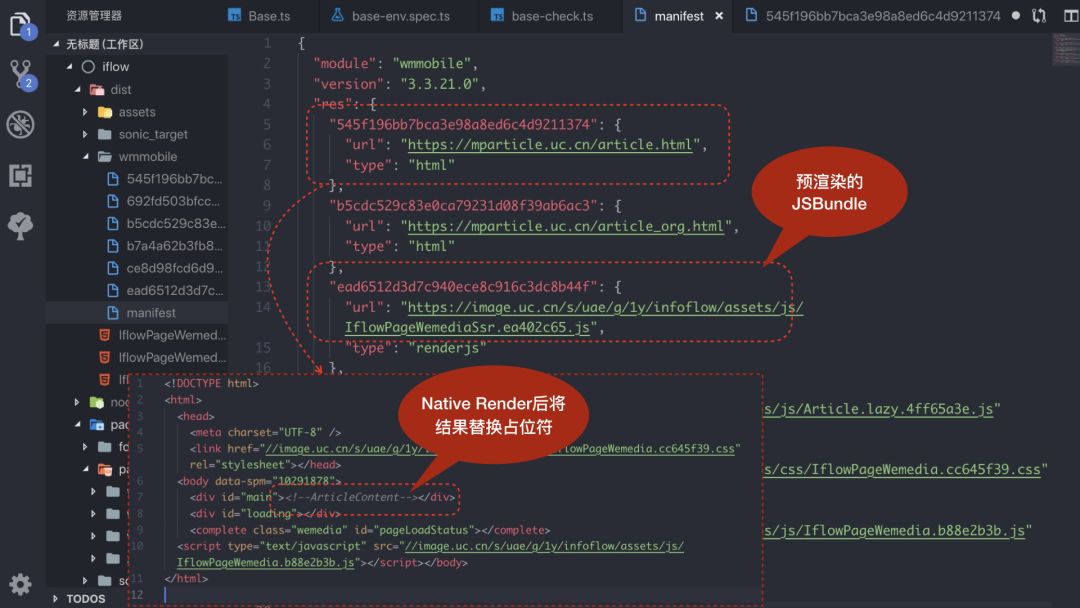Click the "module" key on line 2
This screenshot has width=1080, height=608.
(x=345, y=63)
